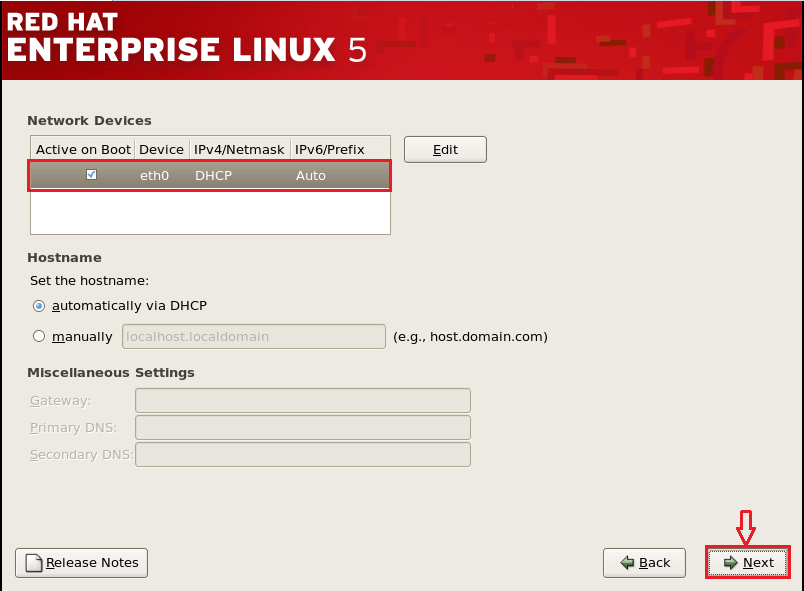
Task: Click into the Primary DNS field
Action: 302,428
